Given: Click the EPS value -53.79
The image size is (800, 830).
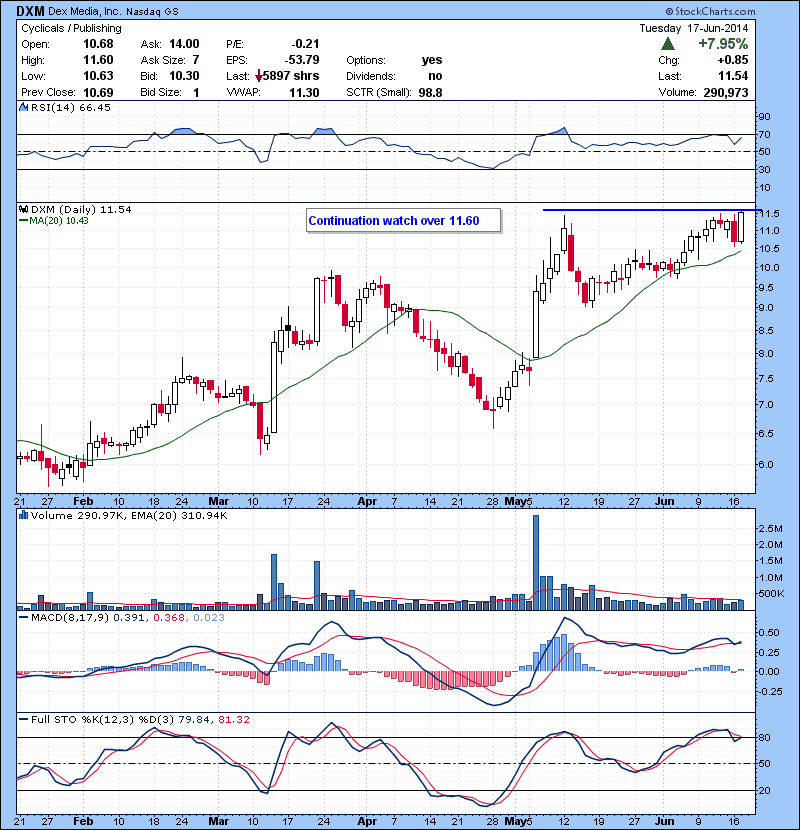Looking at the screenshot, I should tap(302, 60).
